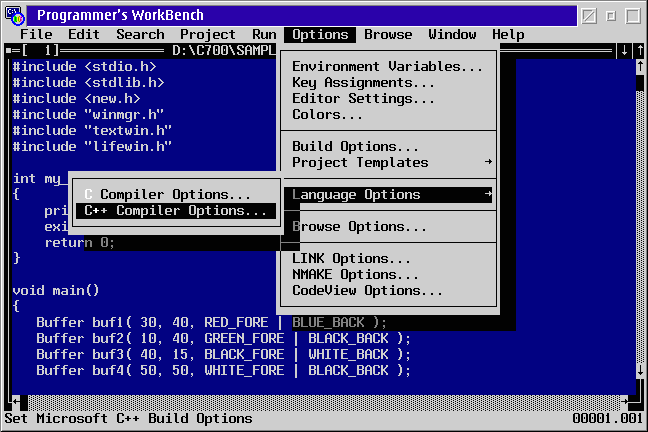
Task: Open the Help menu
Action: point(508,34)
